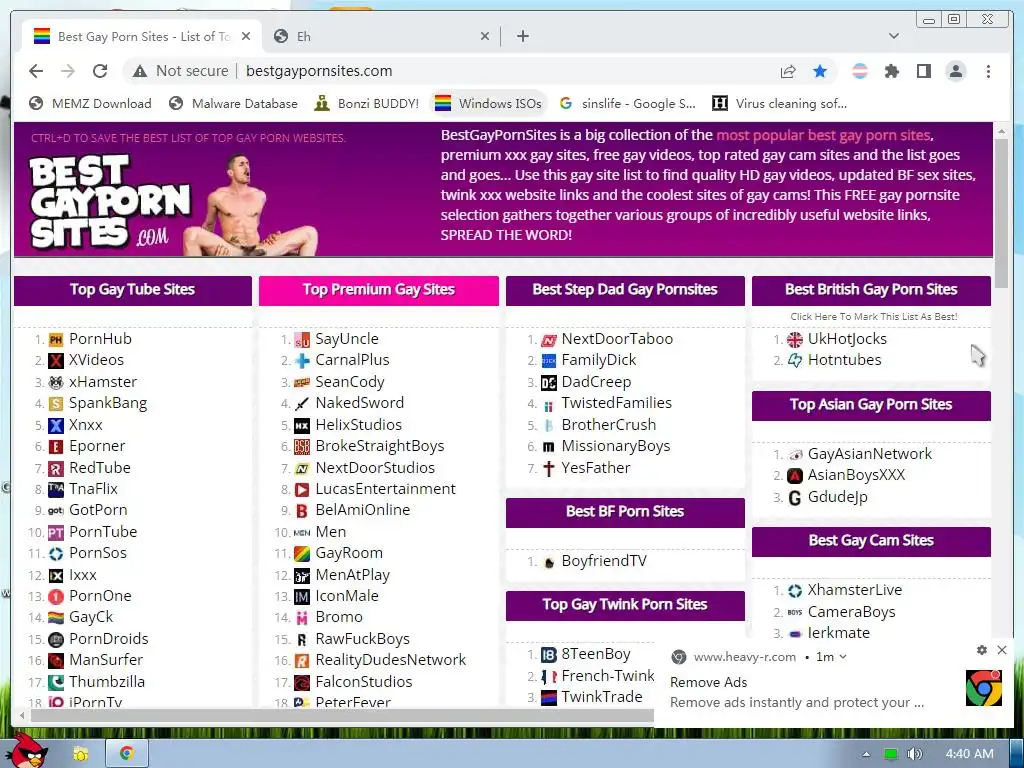Close the Eh tab
1024x768 pixels.
point(485,37)
